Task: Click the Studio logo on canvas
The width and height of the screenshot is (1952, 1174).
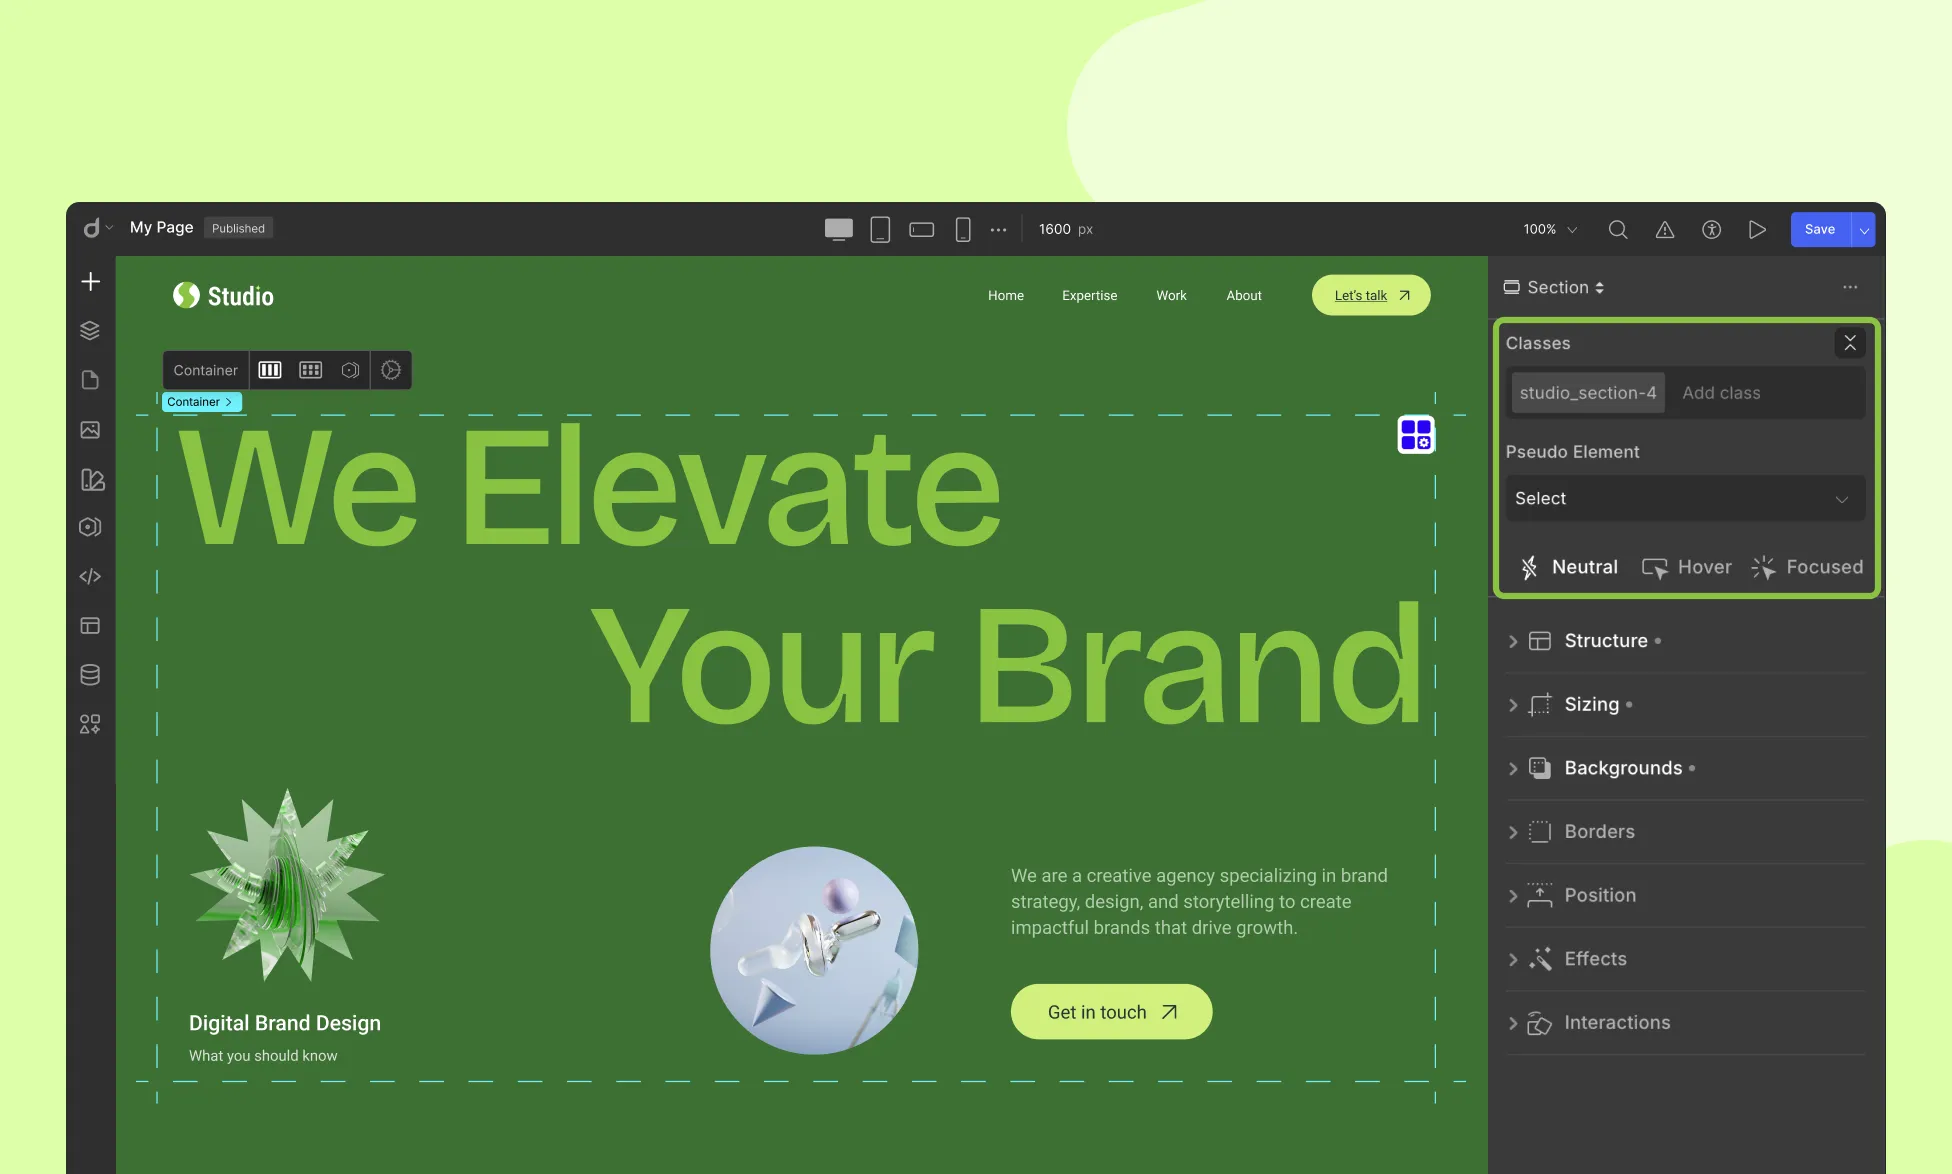Action: [223, 295]
